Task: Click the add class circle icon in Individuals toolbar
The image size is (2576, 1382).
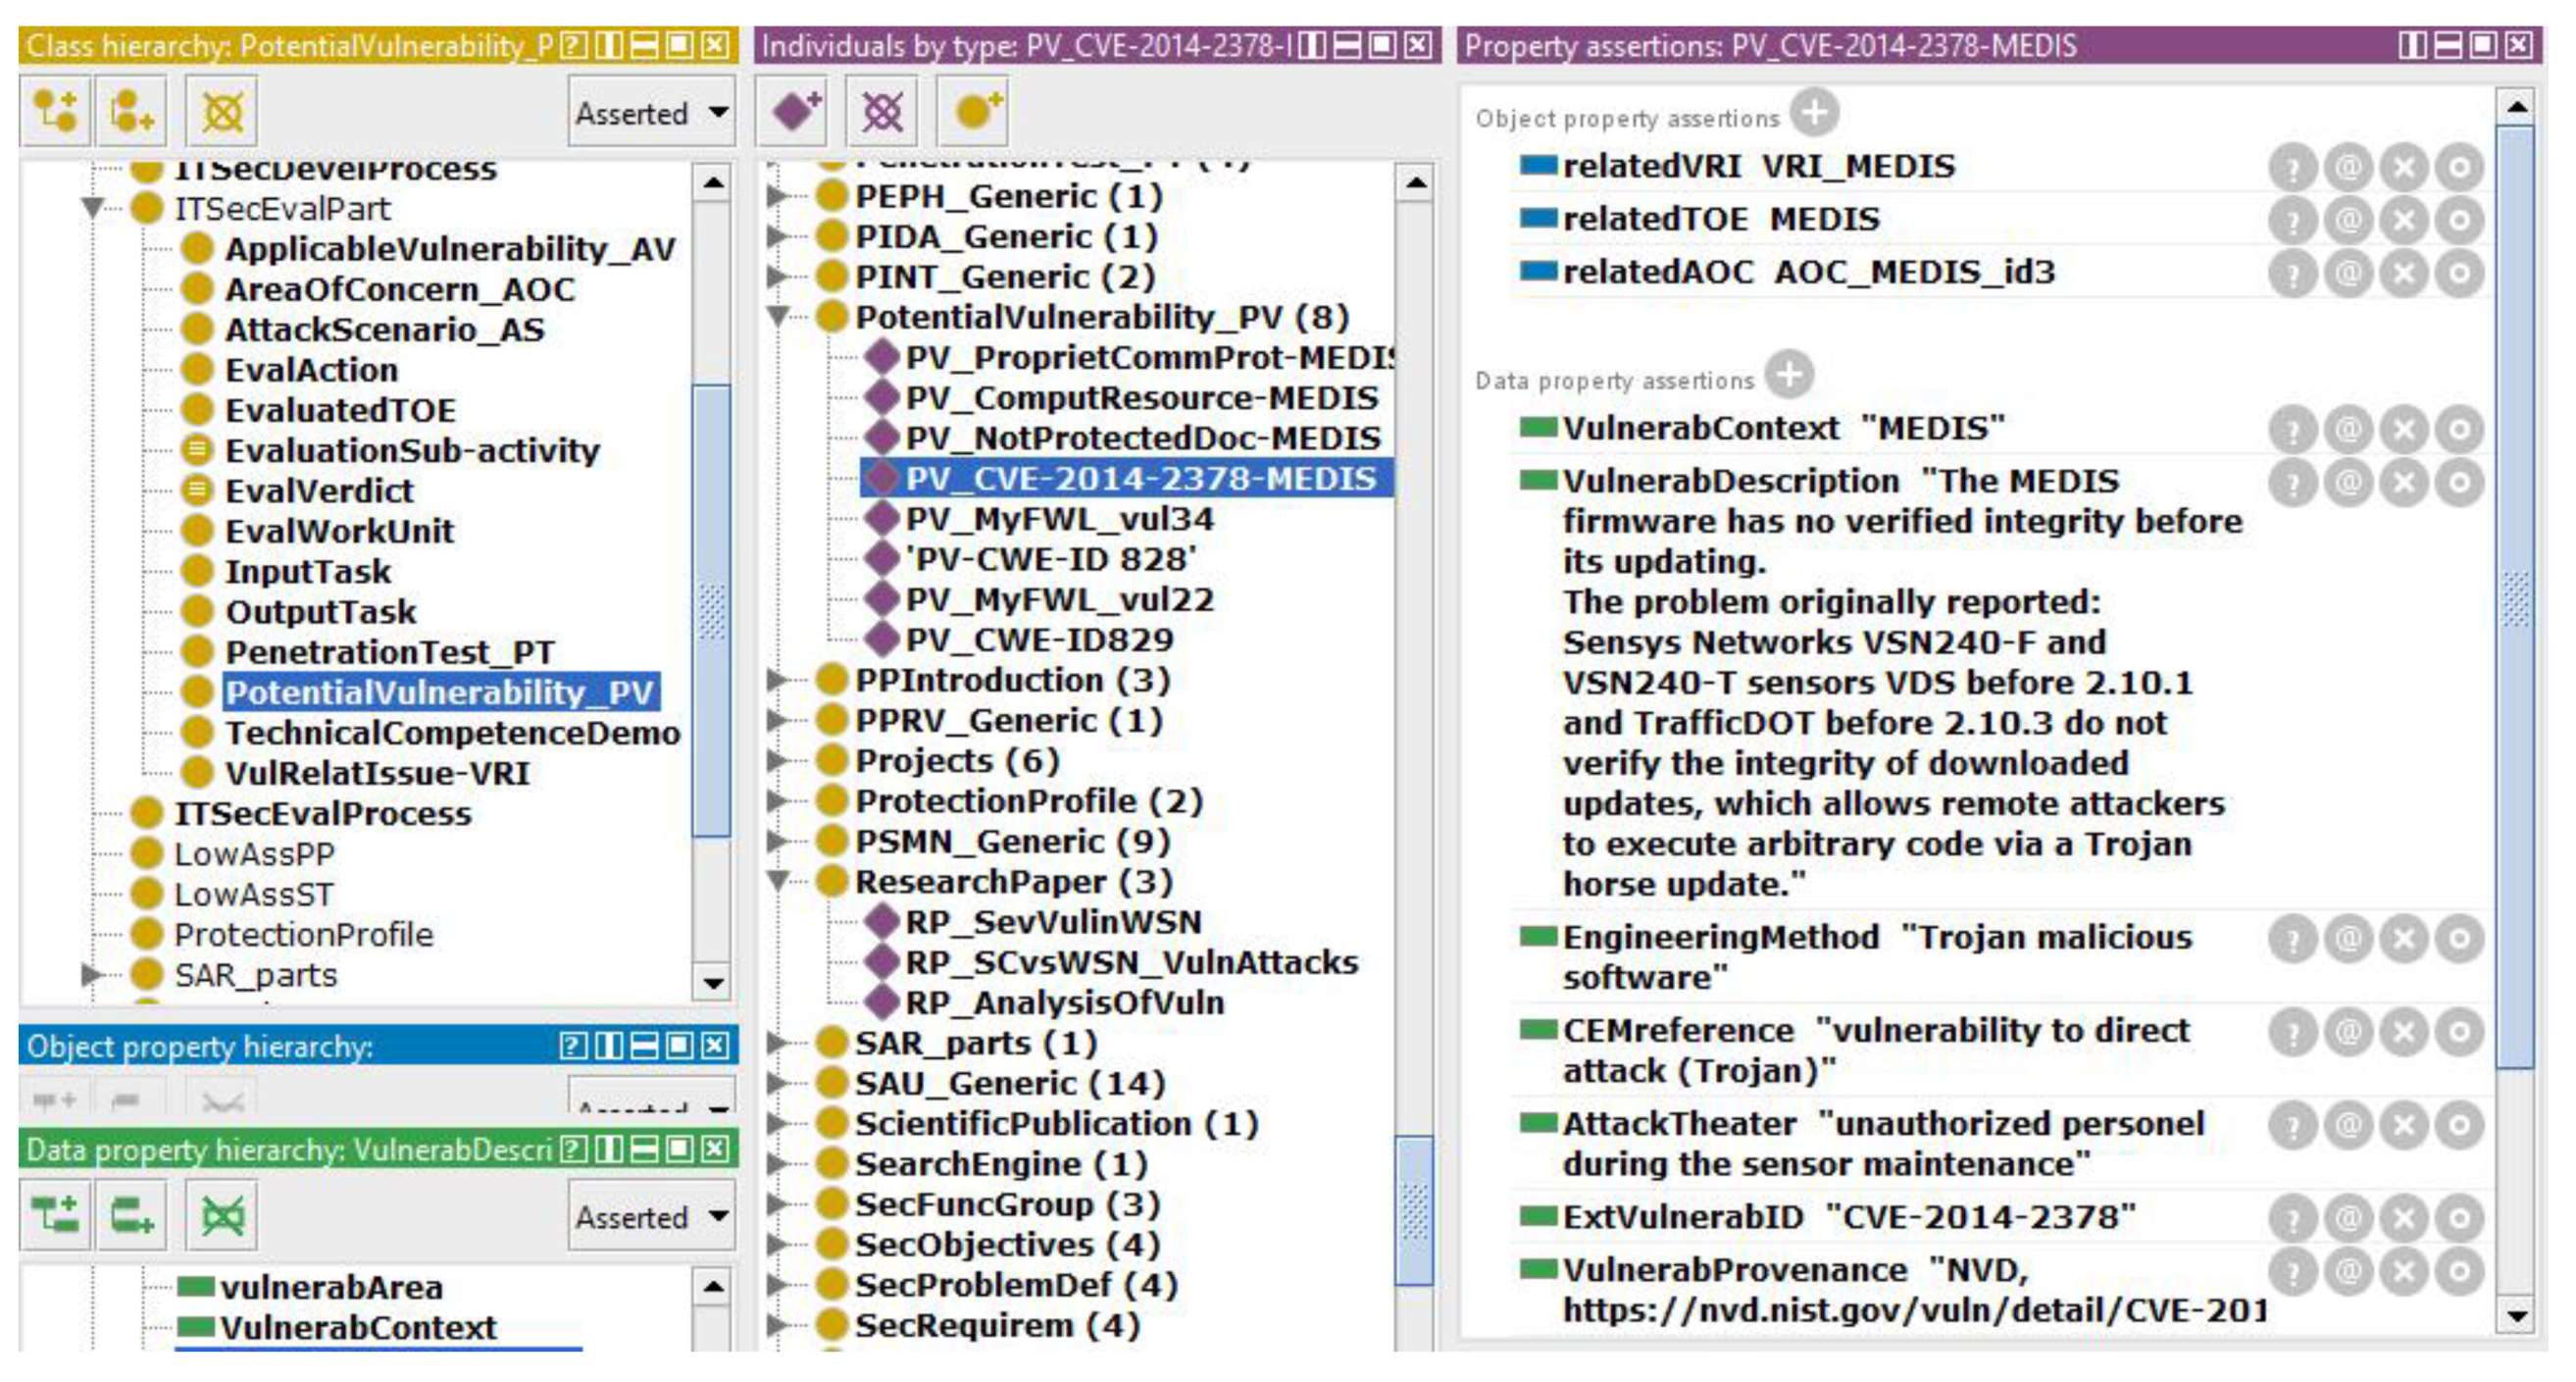Action: click(975, 111)
